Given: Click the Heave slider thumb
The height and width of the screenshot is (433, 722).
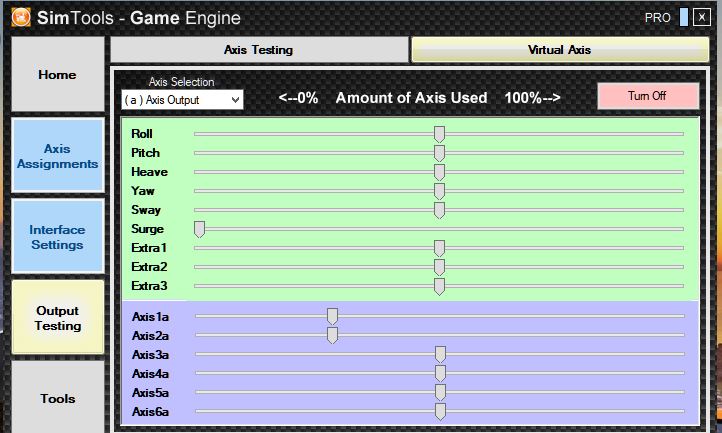Looking at the screenshot, I should pos(439,172).
